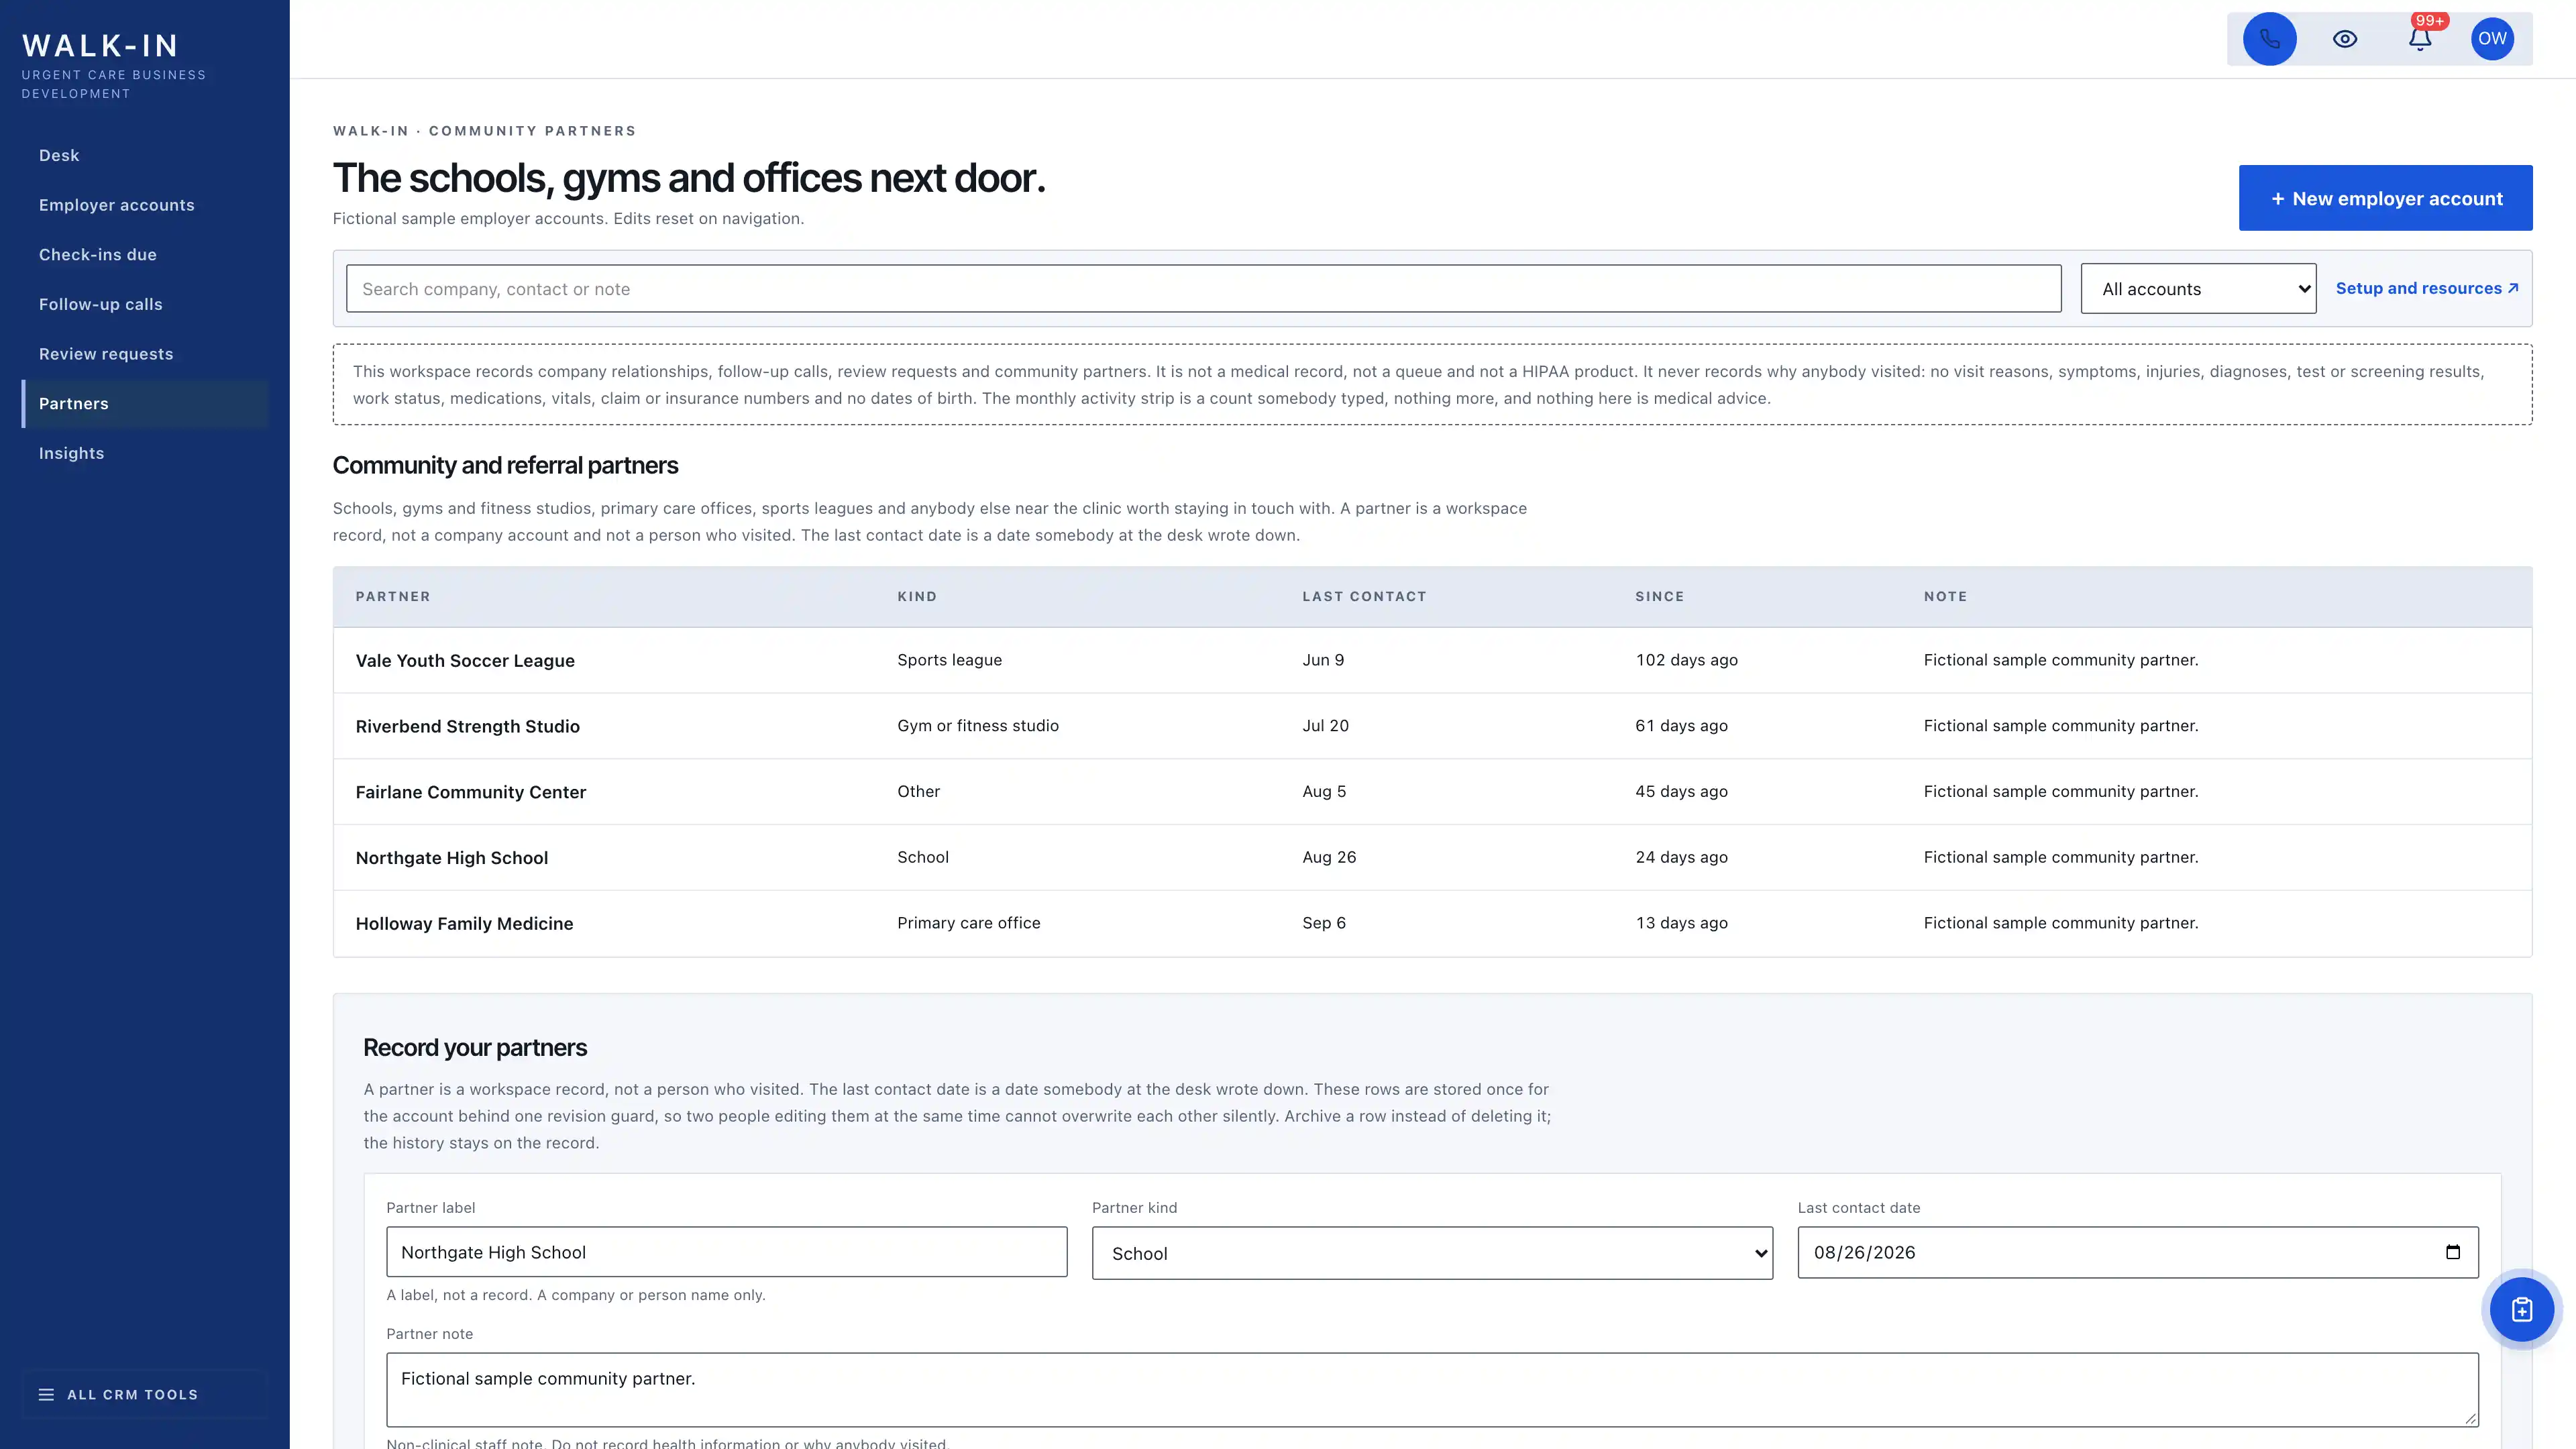The image size is (2576, 1449).
Task: Click New employer account button
Action: [2385, 198]
